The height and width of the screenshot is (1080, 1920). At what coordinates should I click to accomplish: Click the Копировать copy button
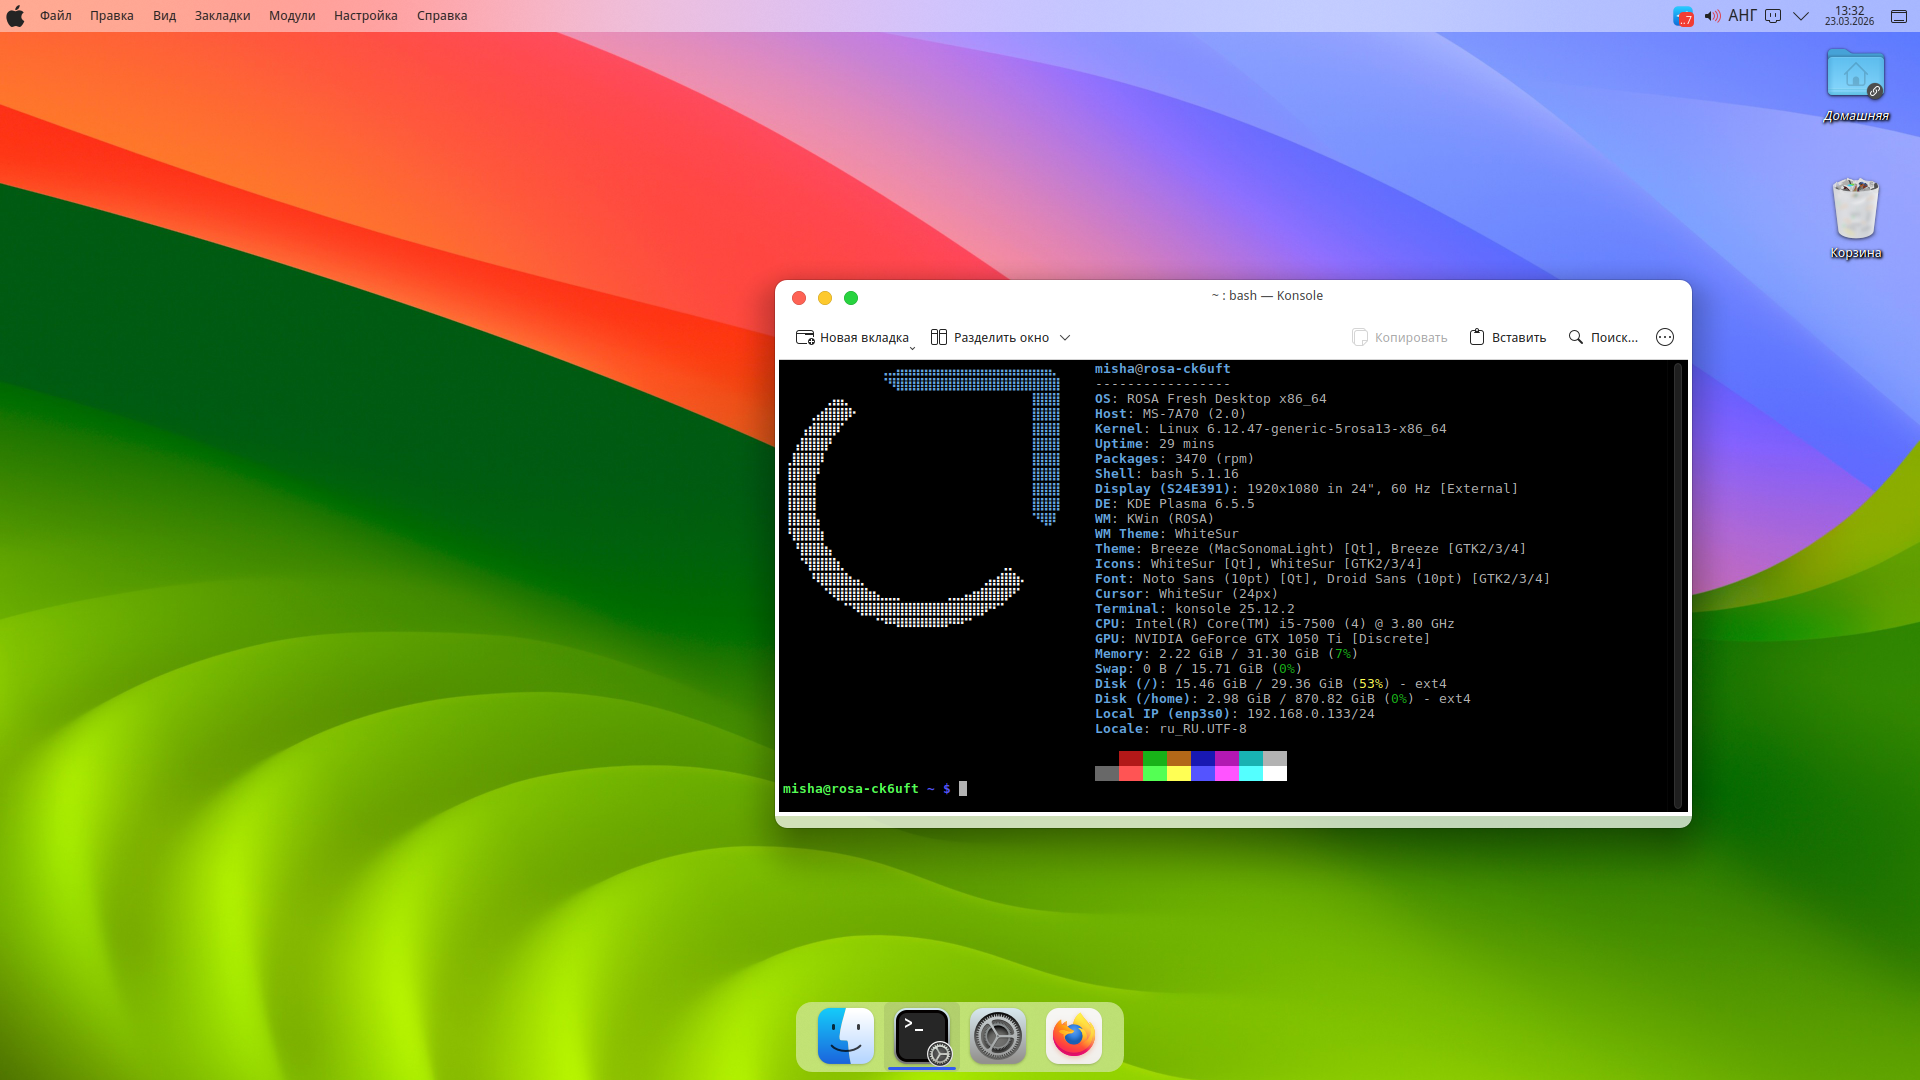(x=1399, y=337)
